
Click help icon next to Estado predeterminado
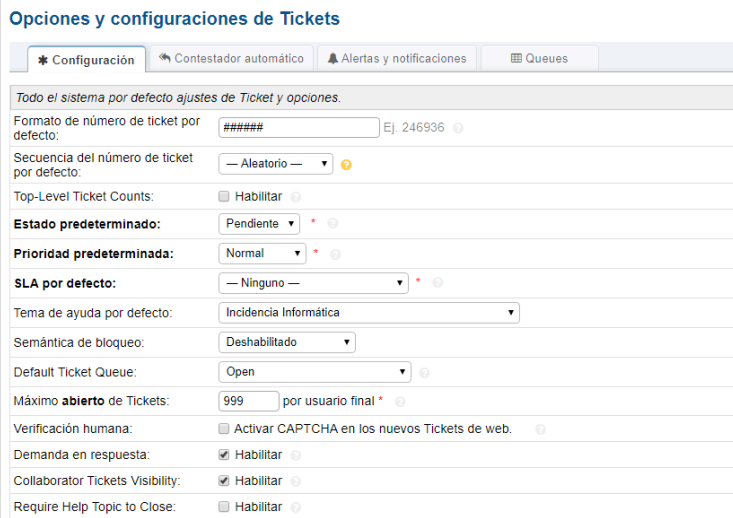(x=333, y=224)
